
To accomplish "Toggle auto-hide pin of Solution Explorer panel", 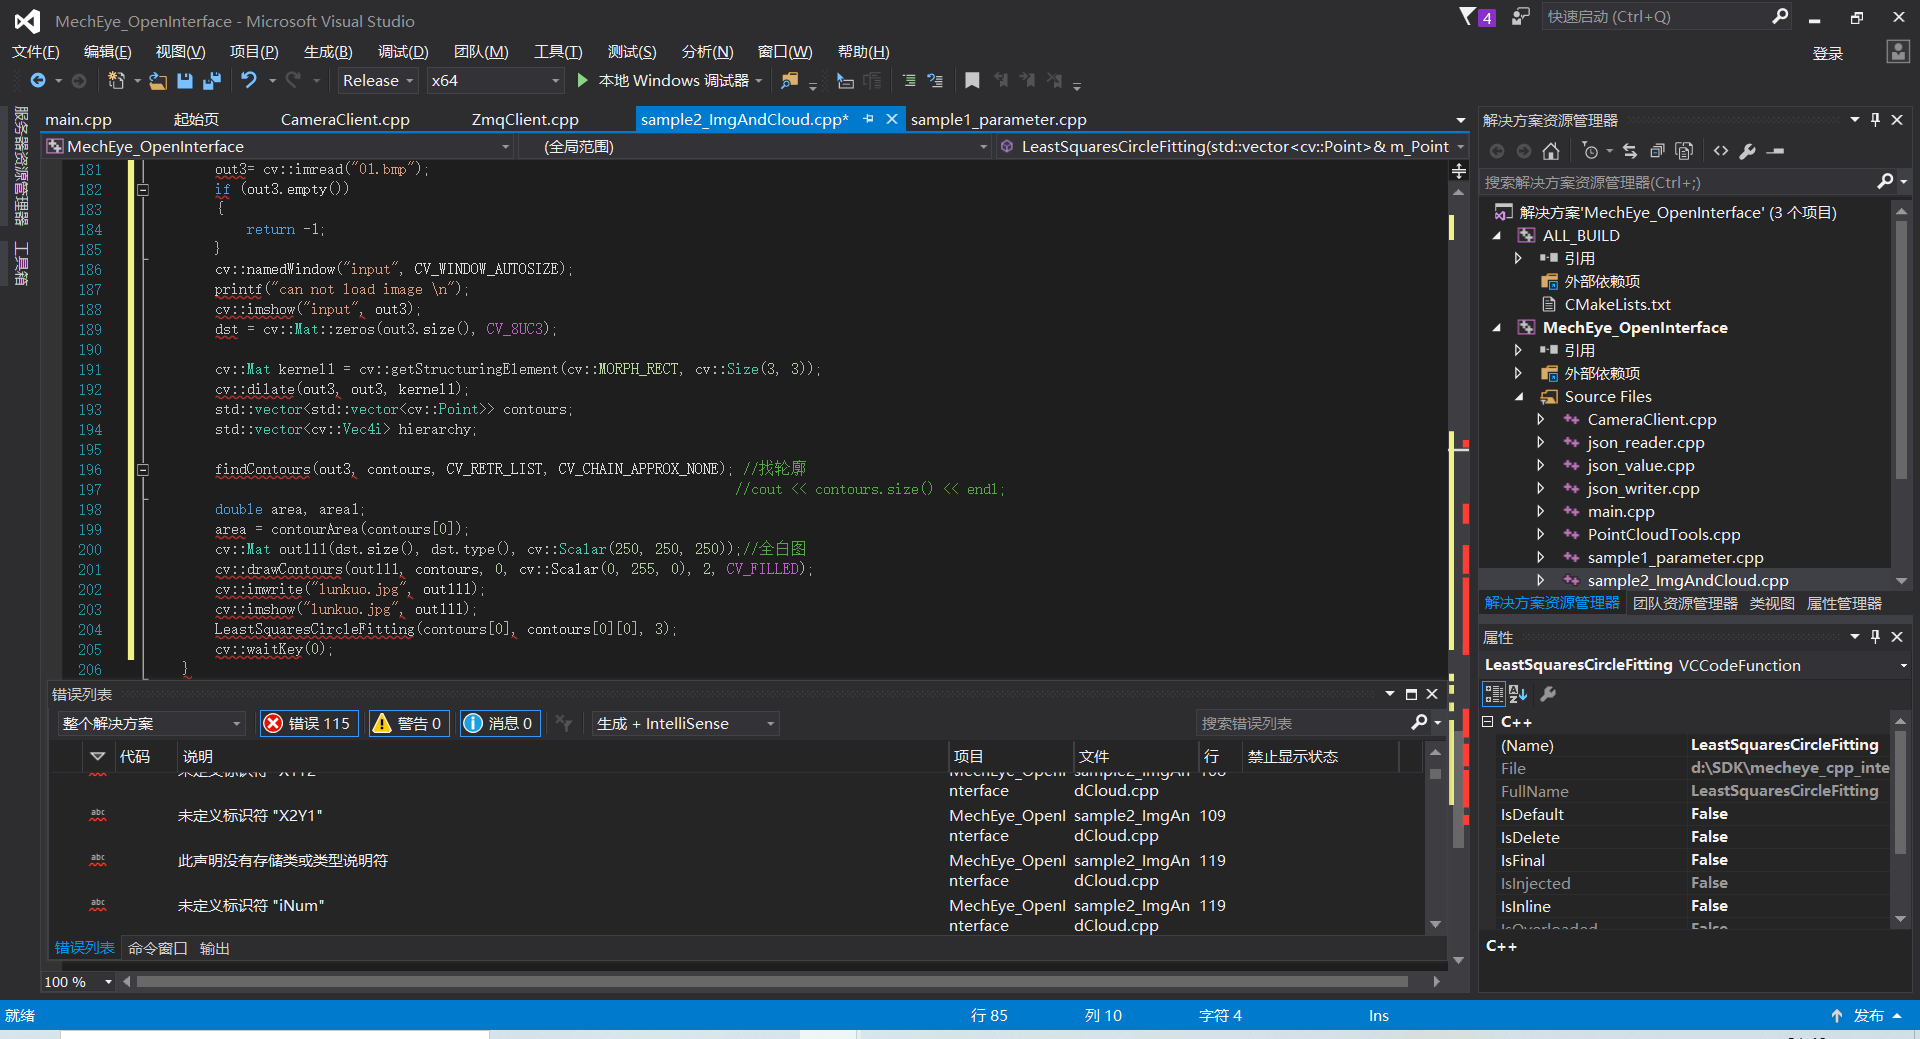I will tap(1876, 120).
